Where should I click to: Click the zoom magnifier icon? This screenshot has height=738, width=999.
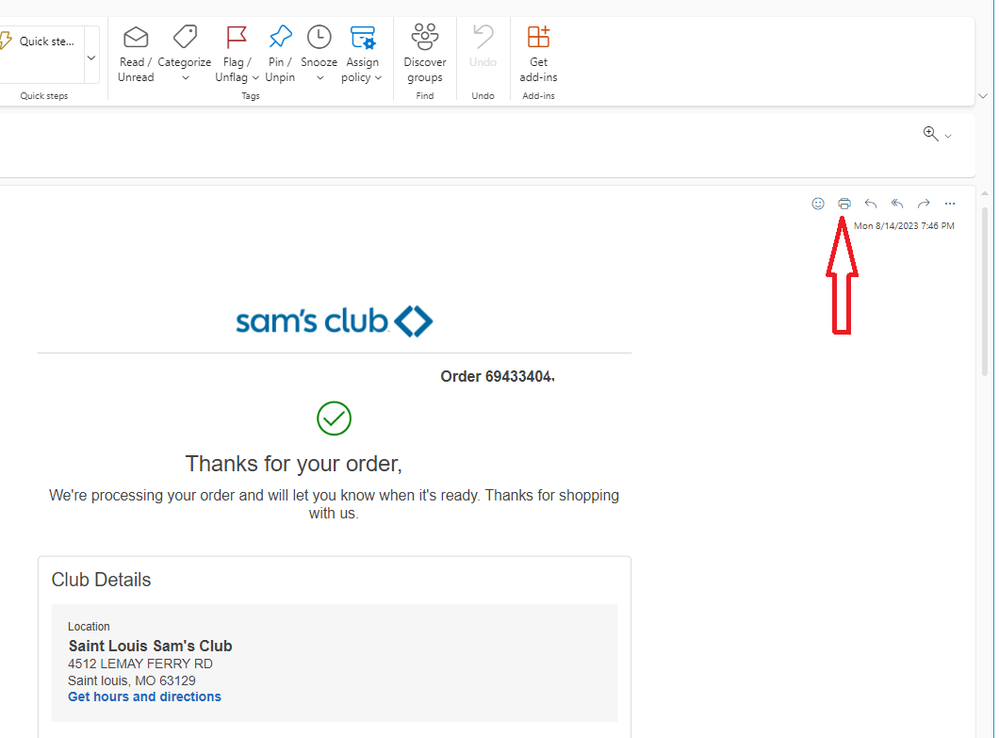pyautogui.click(x=930, y=134)
